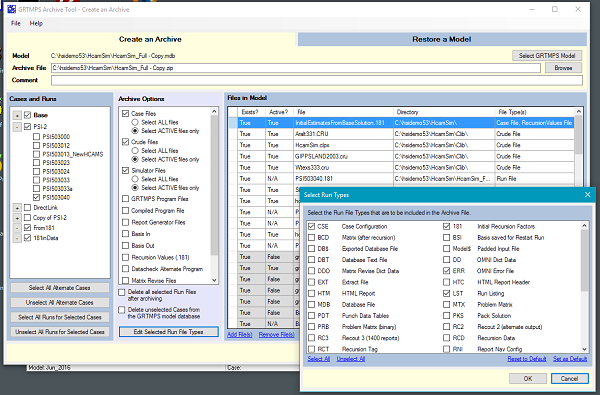The image size is (600, 395).
Task: Check Delete unselected Cases from model database
Action: tap(122, 310)
